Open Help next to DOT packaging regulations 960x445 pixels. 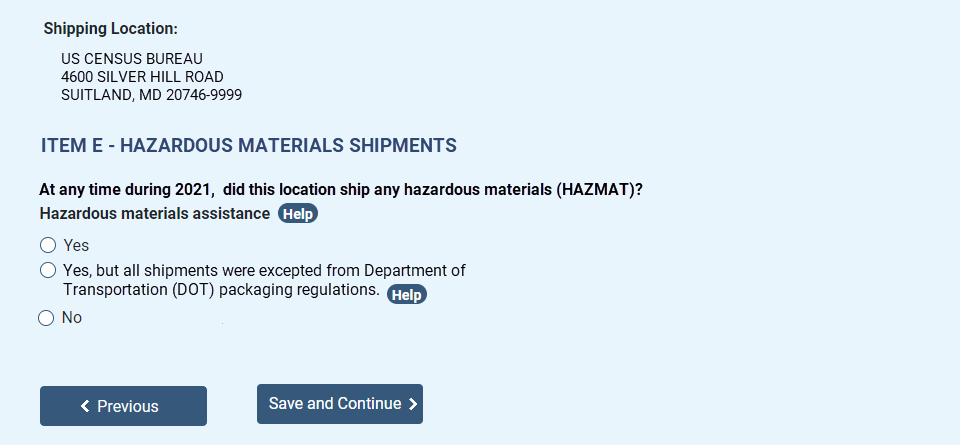tap(406, 294)
